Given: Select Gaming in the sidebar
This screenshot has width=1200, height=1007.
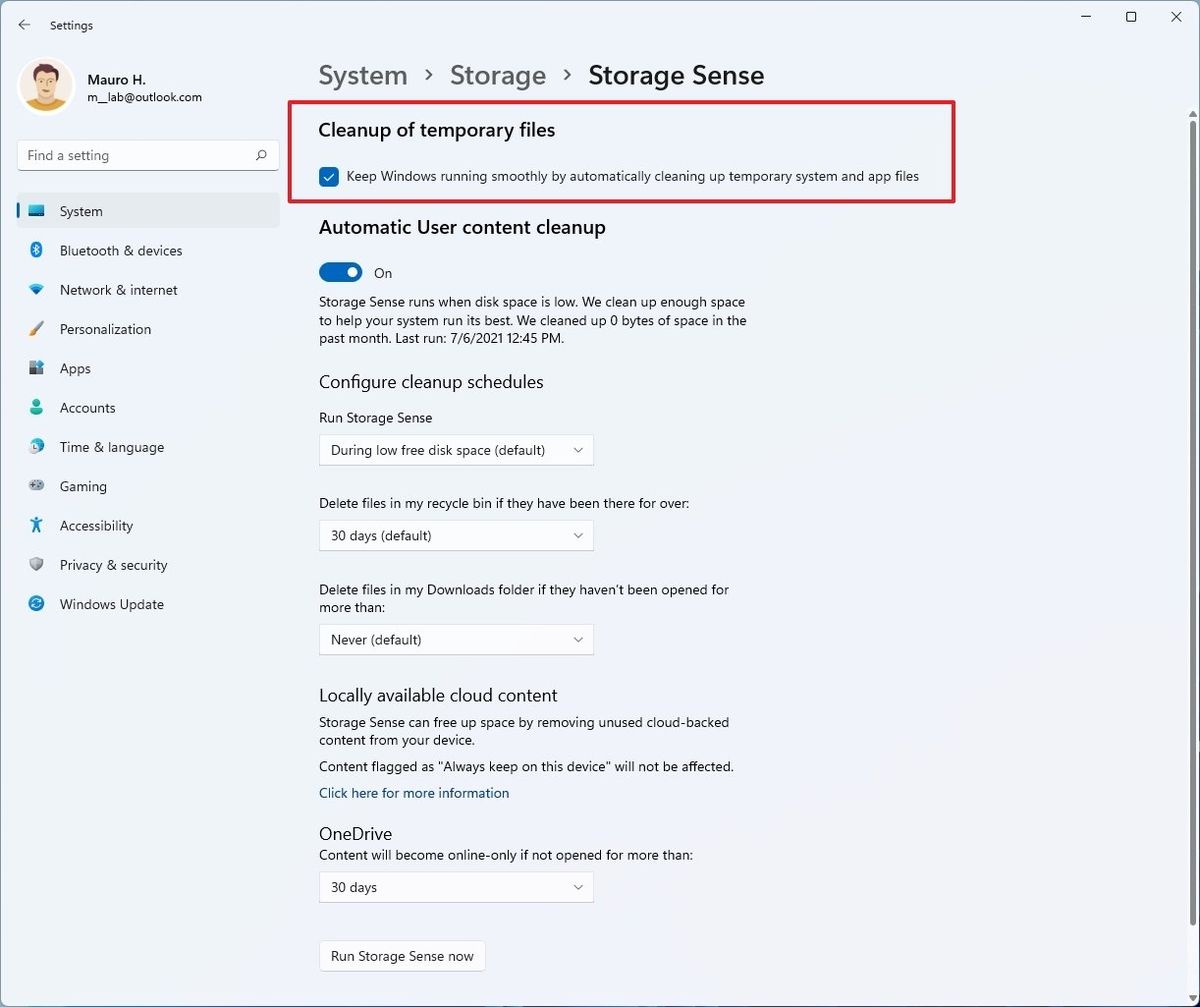Looking at the screenshot, I should click(82, 486).
